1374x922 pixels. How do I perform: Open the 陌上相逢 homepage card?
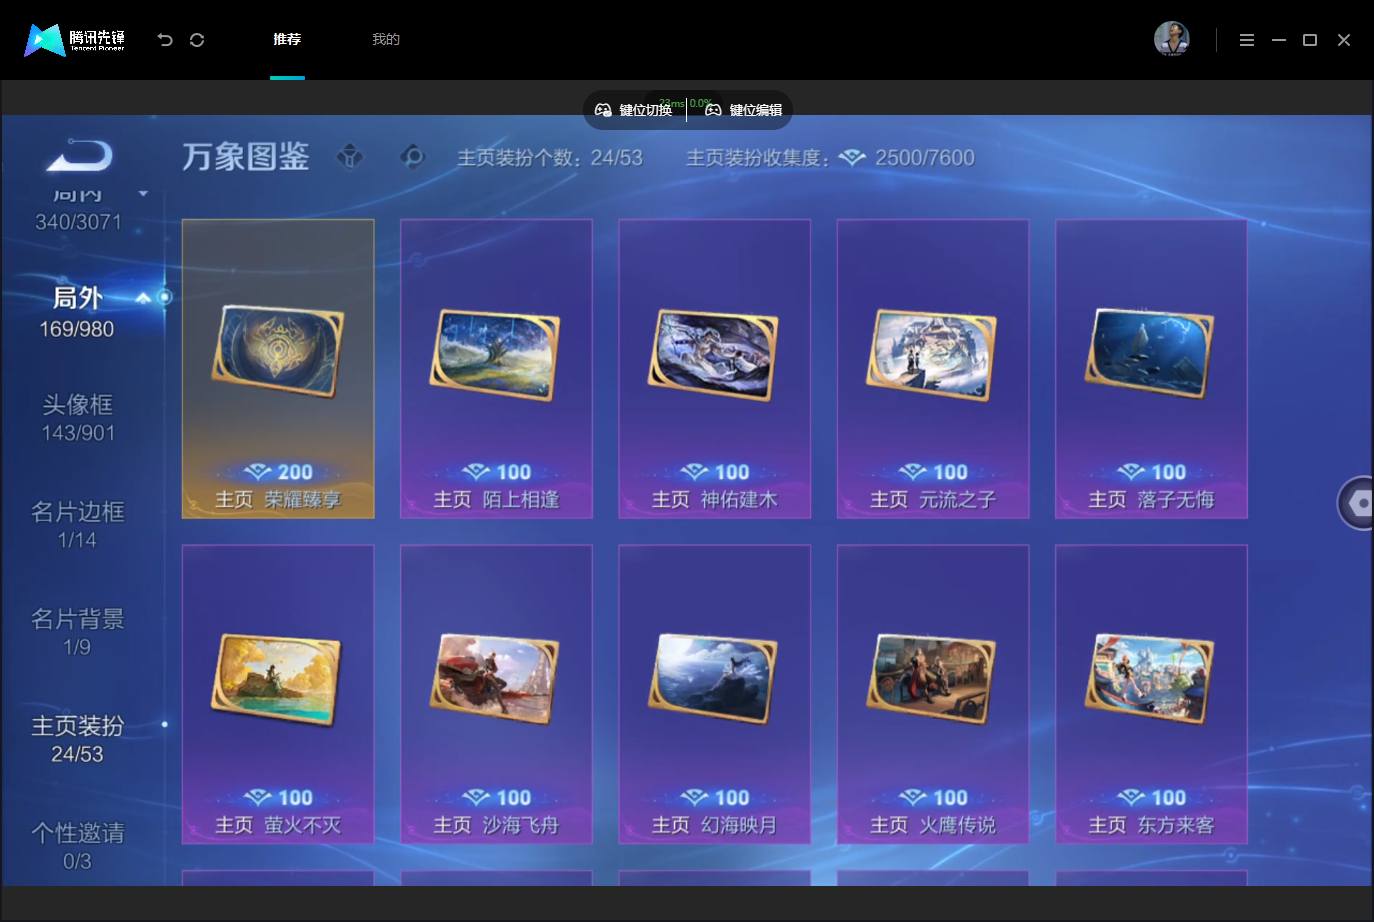(496, 369)
